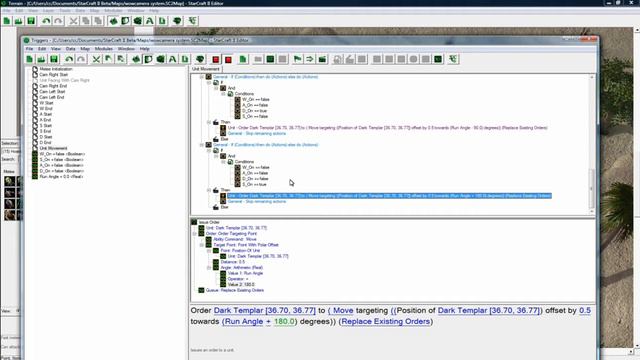Image resolution: width=640 pixels, height=360 pixels.
Task: Click Test Document icon in Terrain window toolbar
Action: click(x=192, y=21)
